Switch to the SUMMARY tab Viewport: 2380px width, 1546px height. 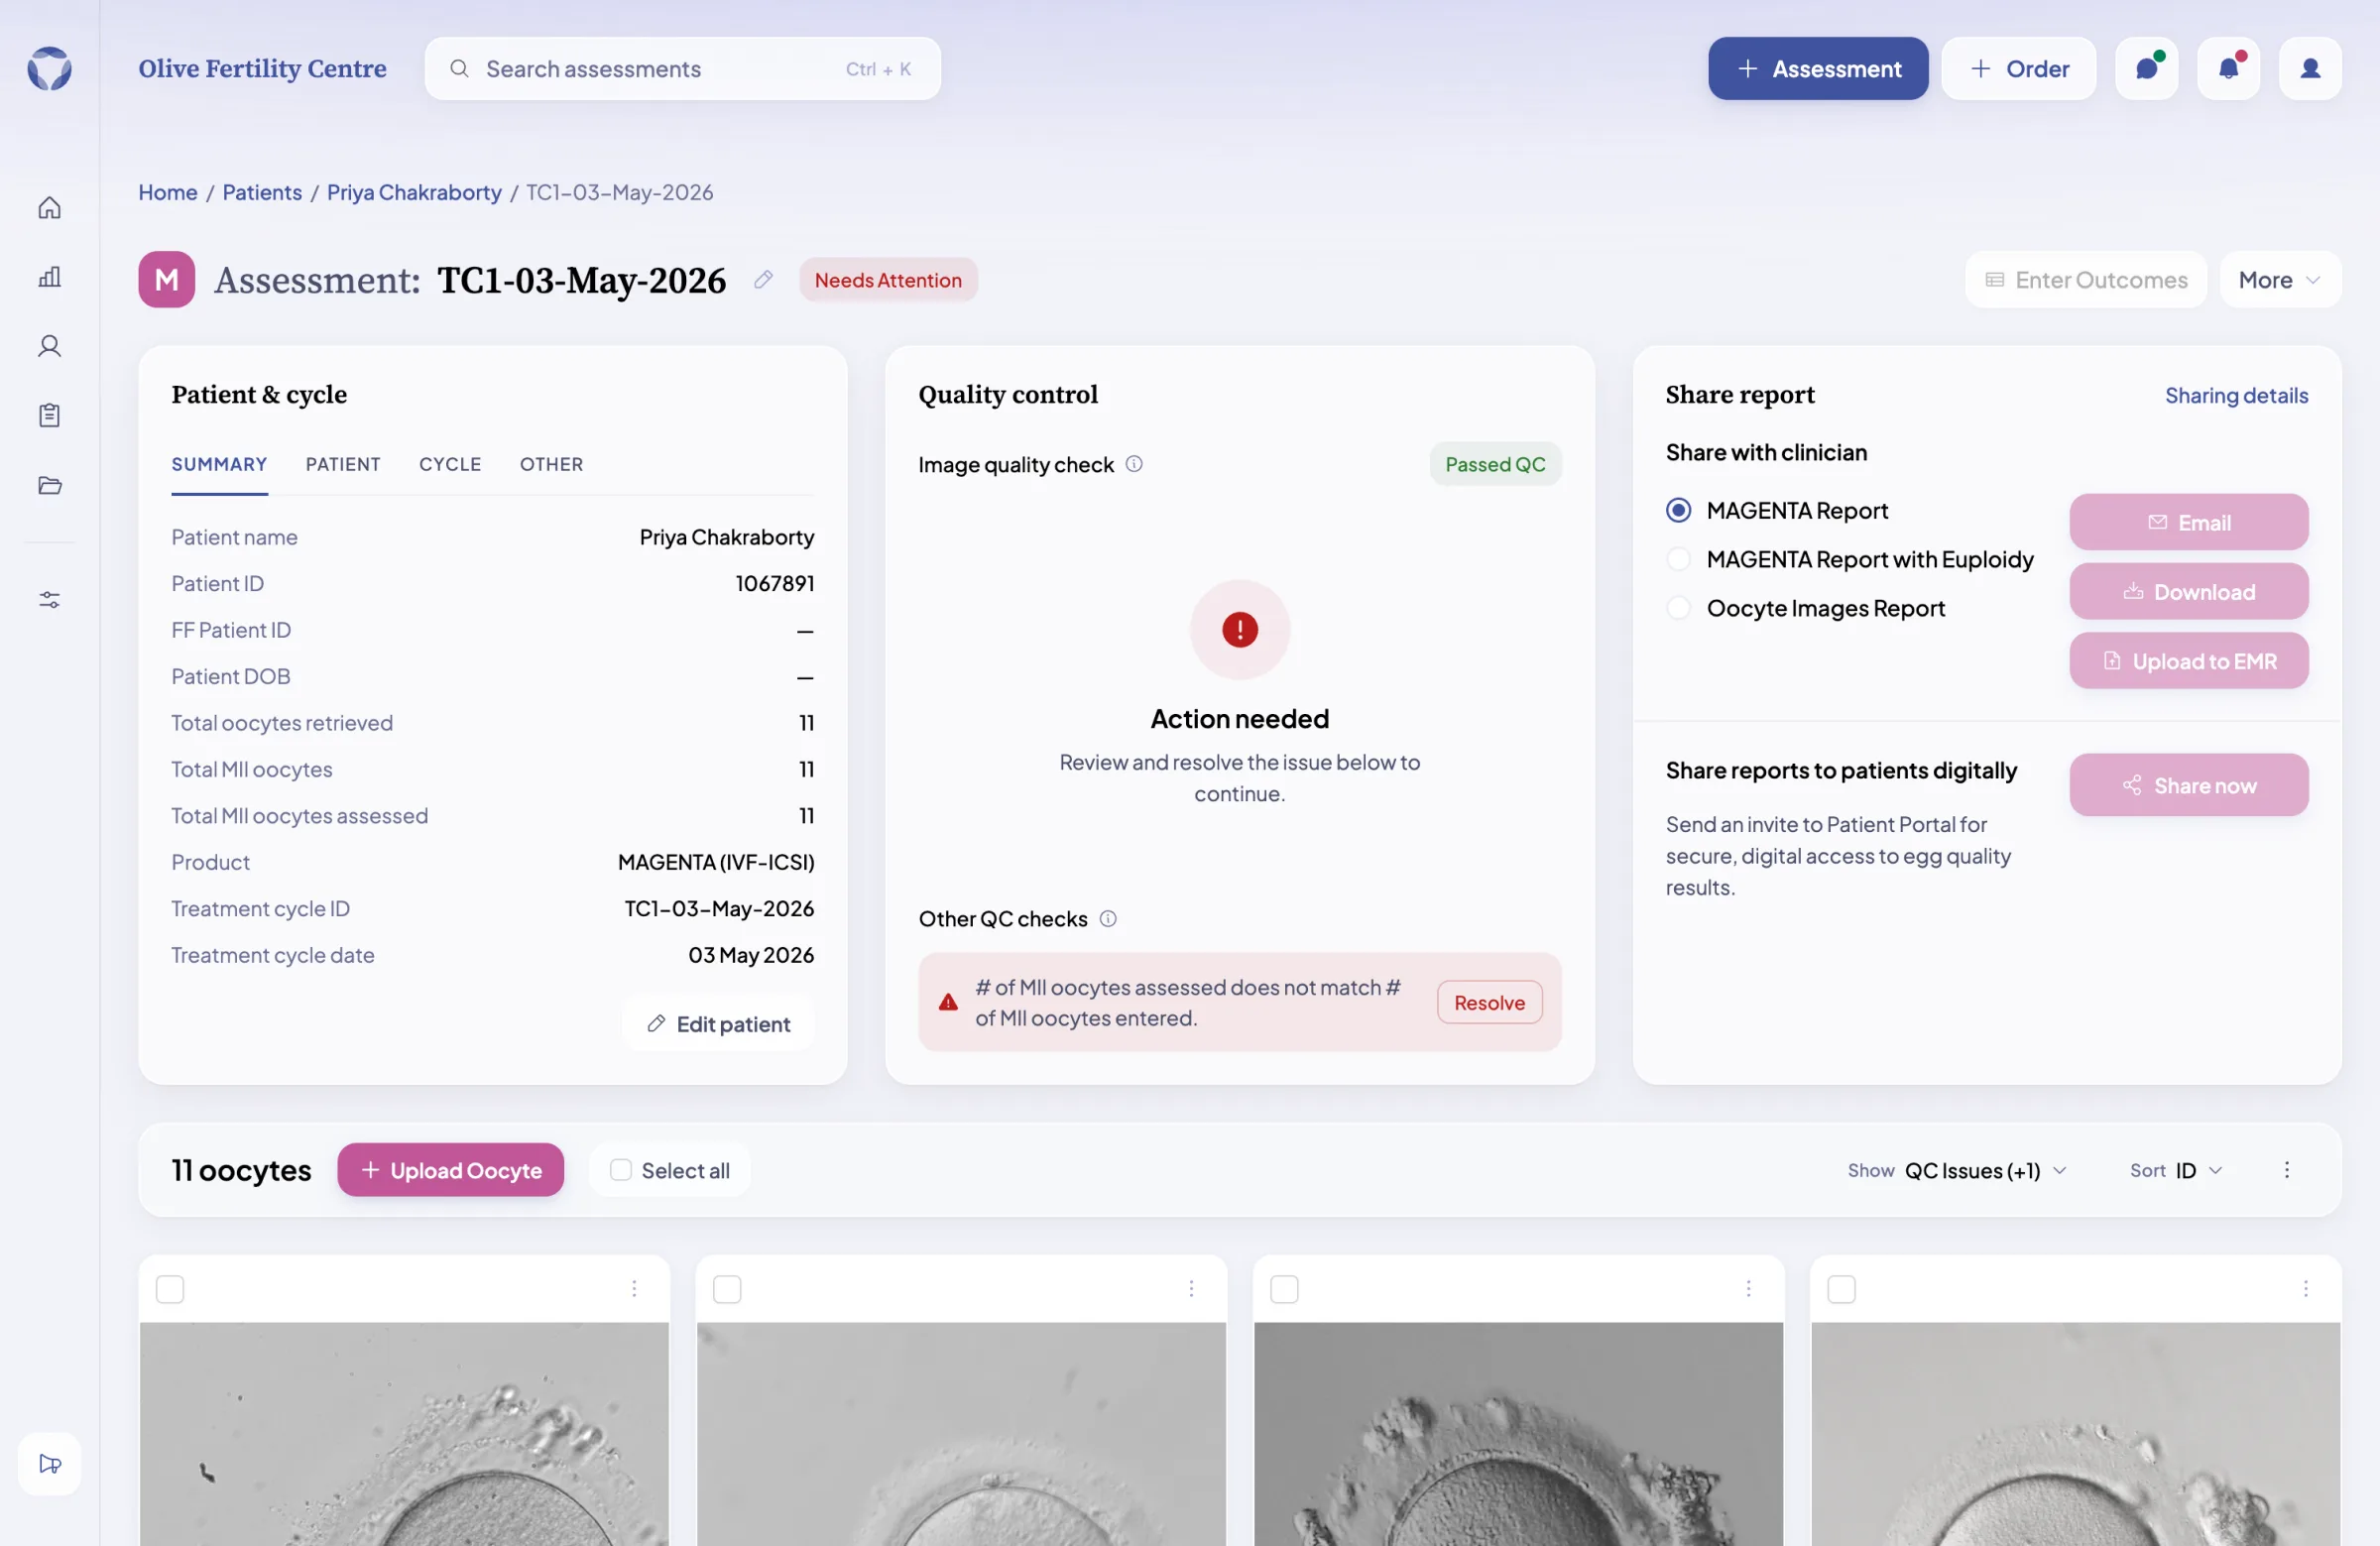219,464
